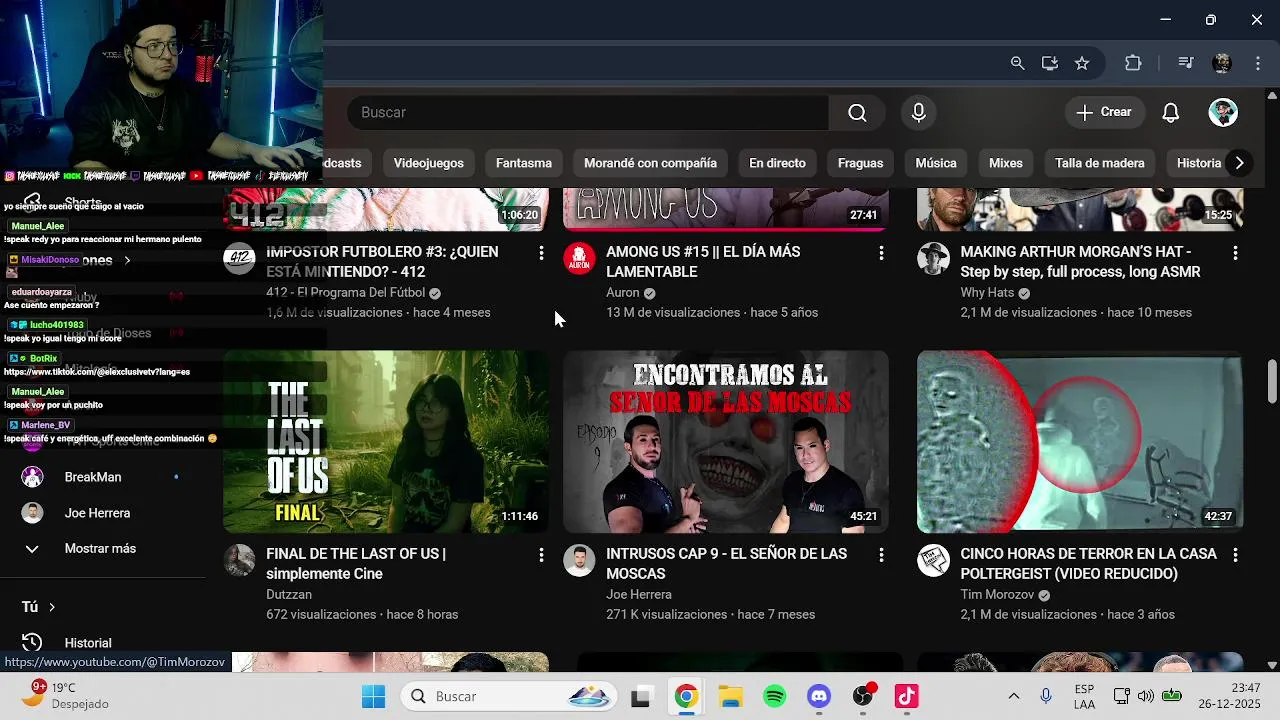
Task: Open the Chrome extensions puzzle icon
Action: click(1133, 63)
